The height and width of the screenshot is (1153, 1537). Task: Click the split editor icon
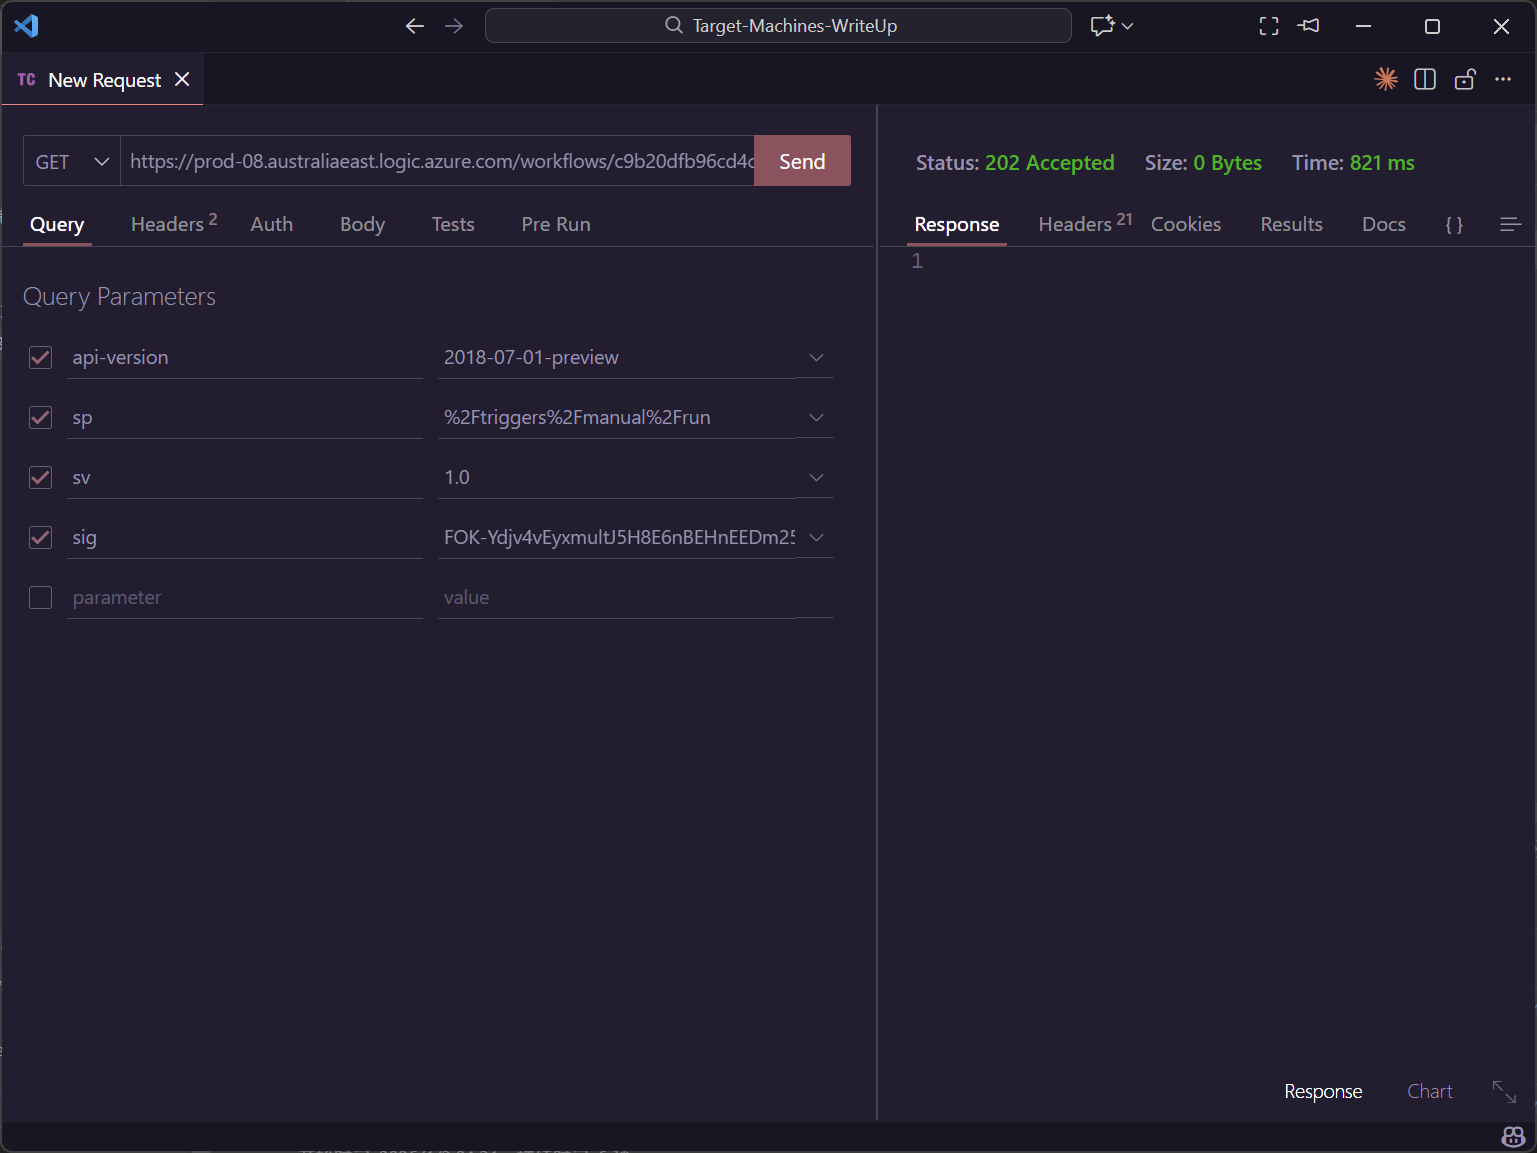coord(1425,79)
